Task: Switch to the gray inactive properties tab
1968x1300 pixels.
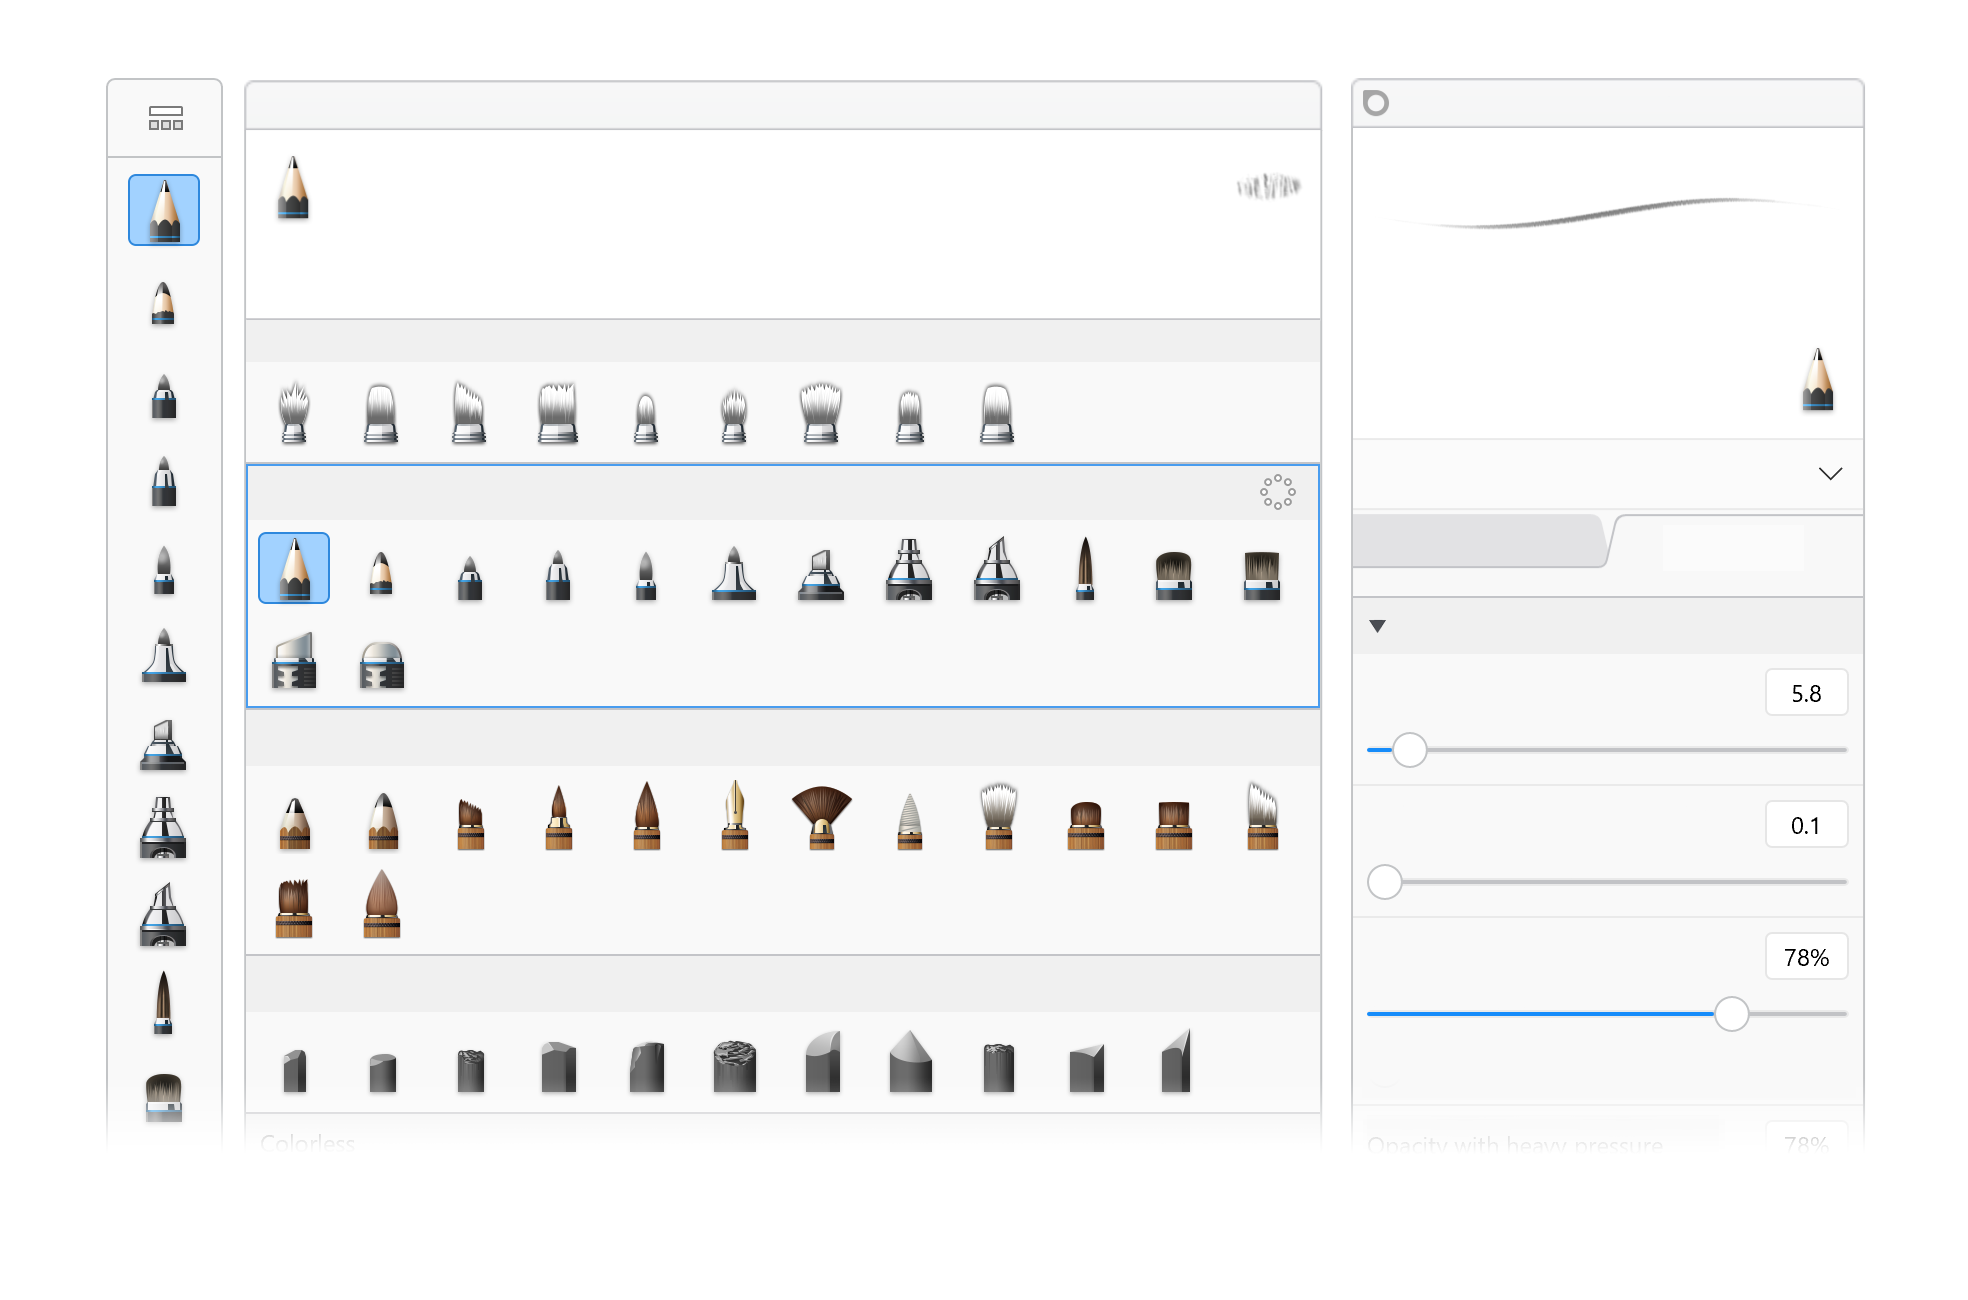Action: (x=1478, y=542)
